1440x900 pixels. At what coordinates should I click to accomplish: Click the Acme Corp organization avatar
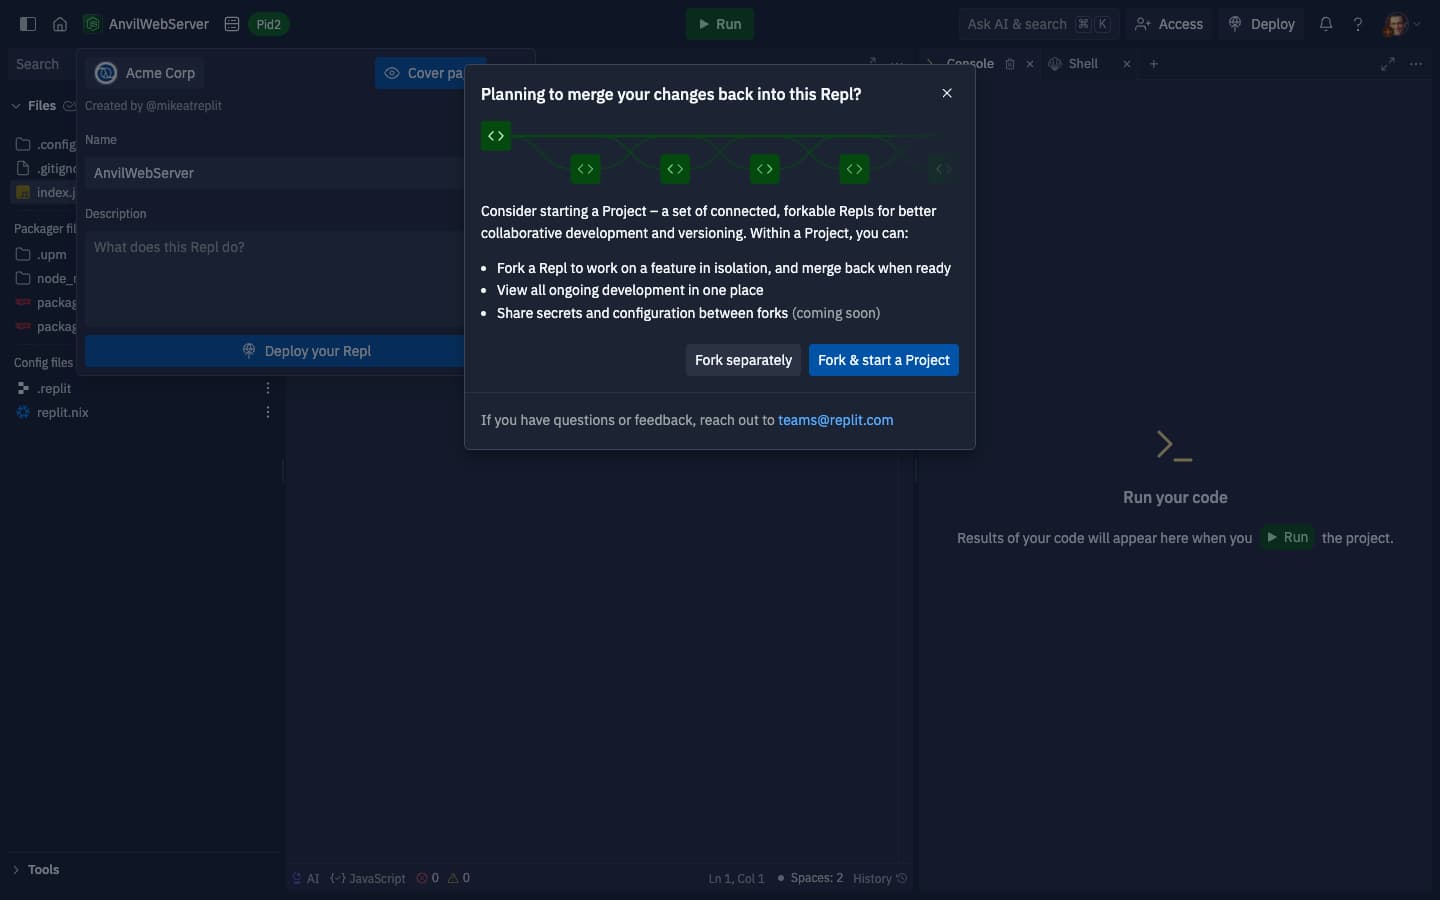coord(104,73)
